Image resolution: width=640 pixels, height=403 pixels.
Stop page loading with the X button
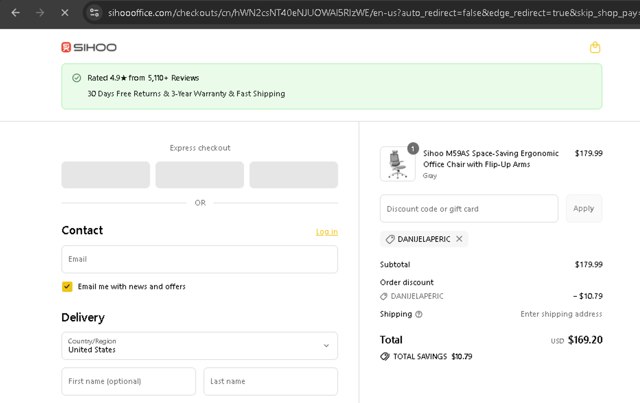64,13
